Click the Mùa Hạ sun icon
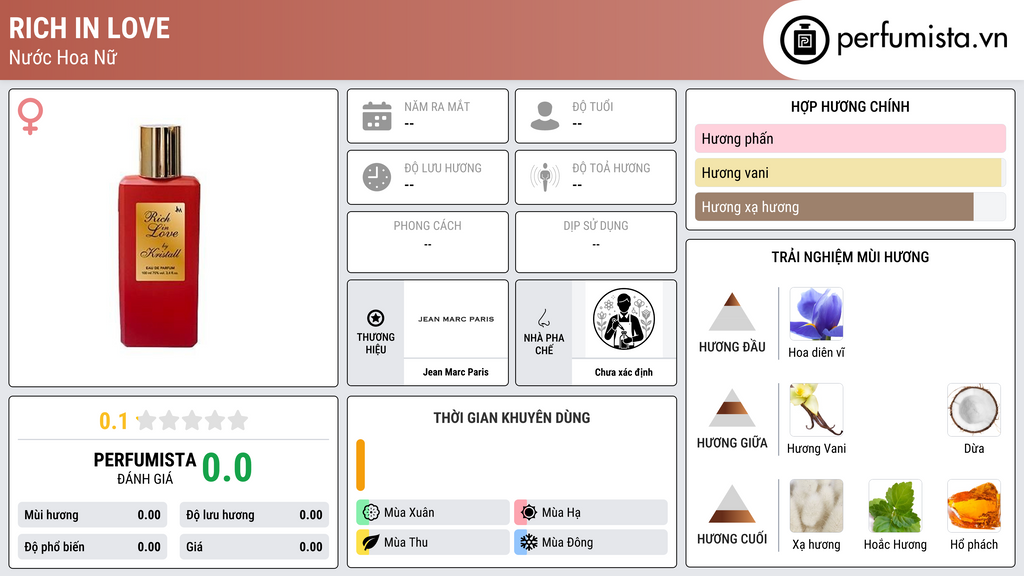 [529, 512]
